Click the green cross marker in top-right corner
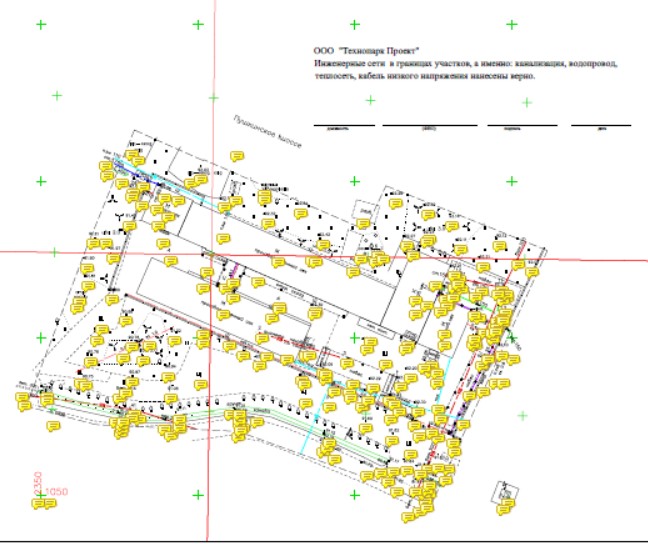Image resolution: width=648 pixels, height=544 pixels. [512, 24]
